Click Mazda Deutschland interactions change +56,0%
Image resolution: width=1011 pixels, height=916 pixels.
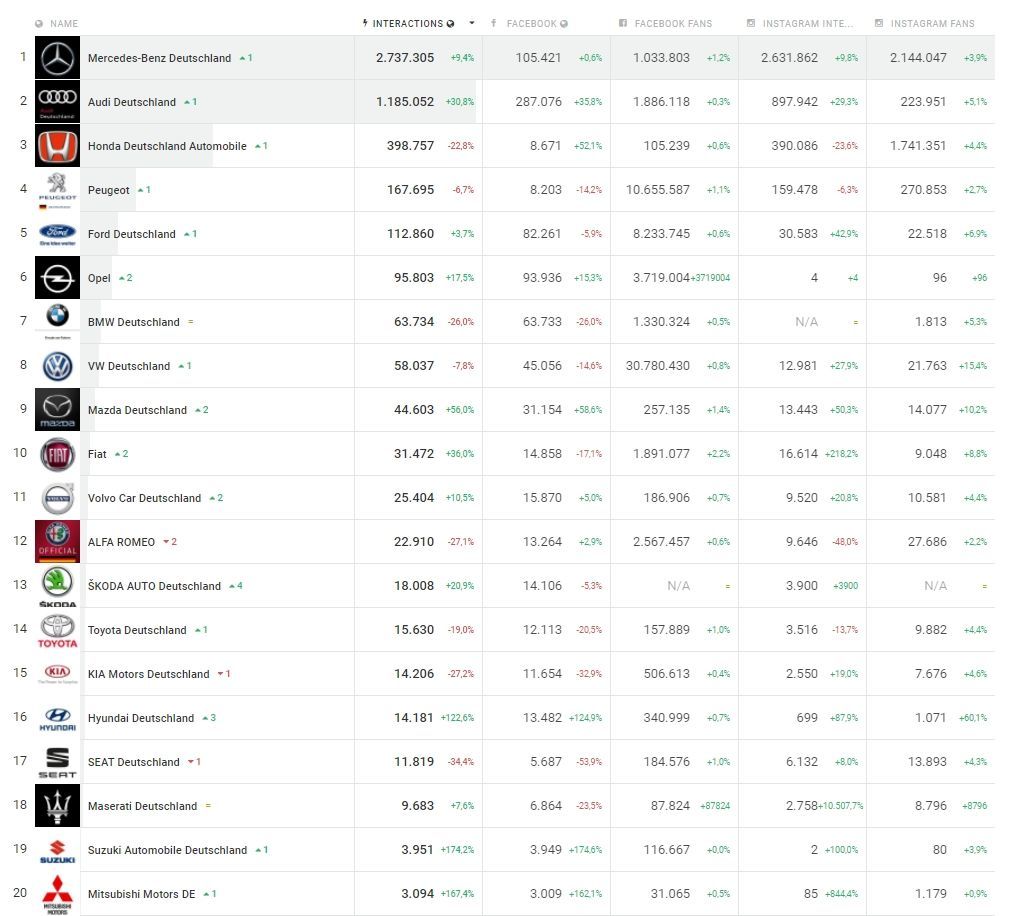pos(460,409)
